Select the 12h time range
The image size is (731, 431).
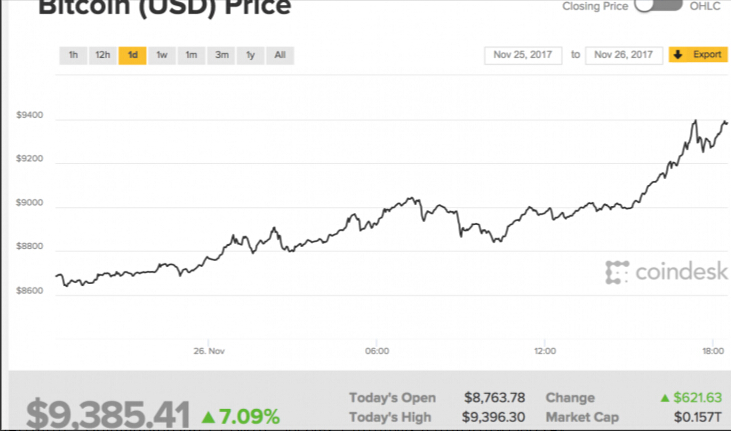click(102, 55)
